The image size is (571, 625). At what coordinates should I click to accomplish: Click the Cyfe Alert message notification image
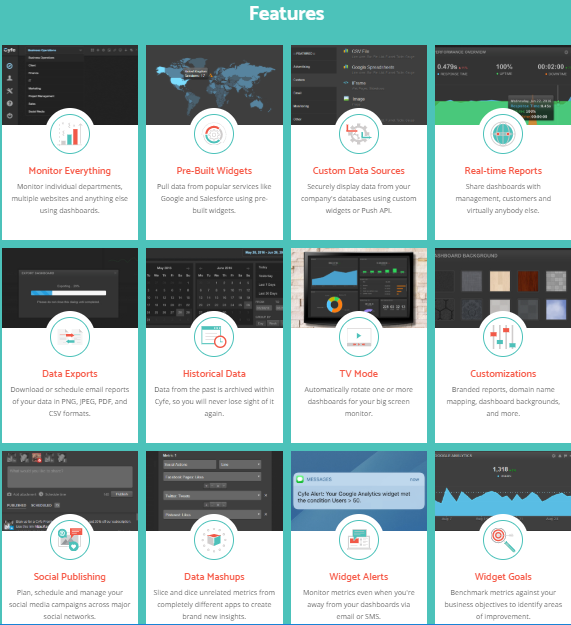coord(359,491)
